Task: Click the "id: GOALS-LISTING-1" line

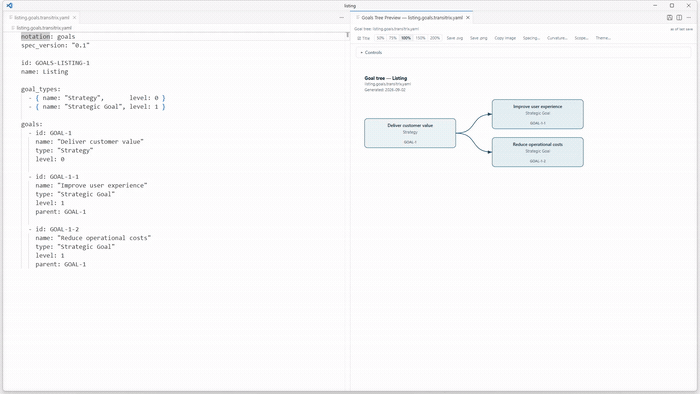Action: click(55, 63)
